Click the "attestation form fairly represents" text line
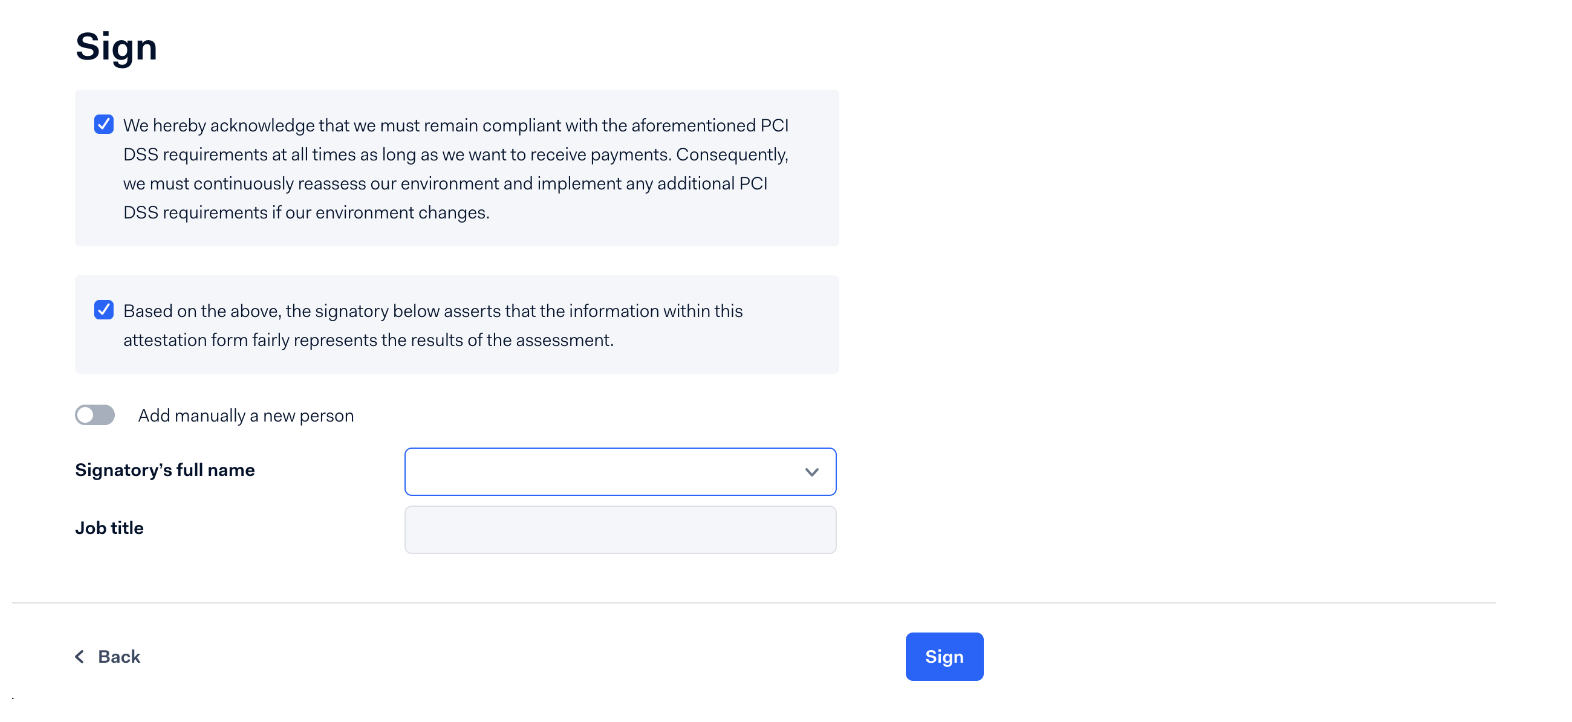The image size is (1572, 722). tap(368, 340)
